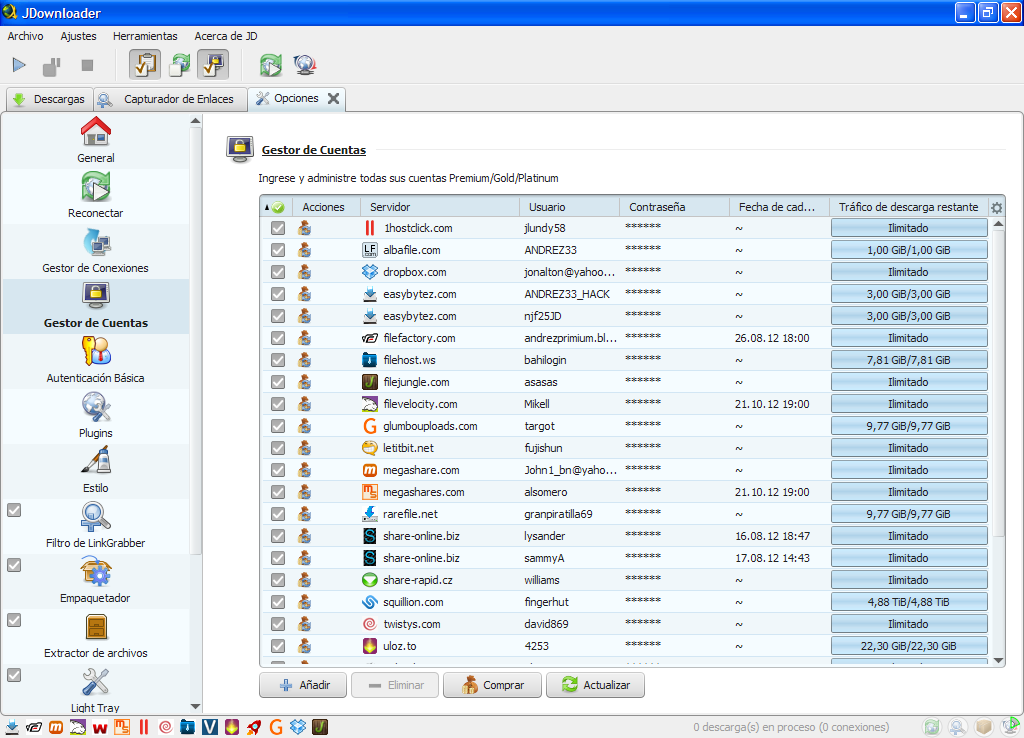Click the uloz.to remaining traffic progress bar

(908, 646)
